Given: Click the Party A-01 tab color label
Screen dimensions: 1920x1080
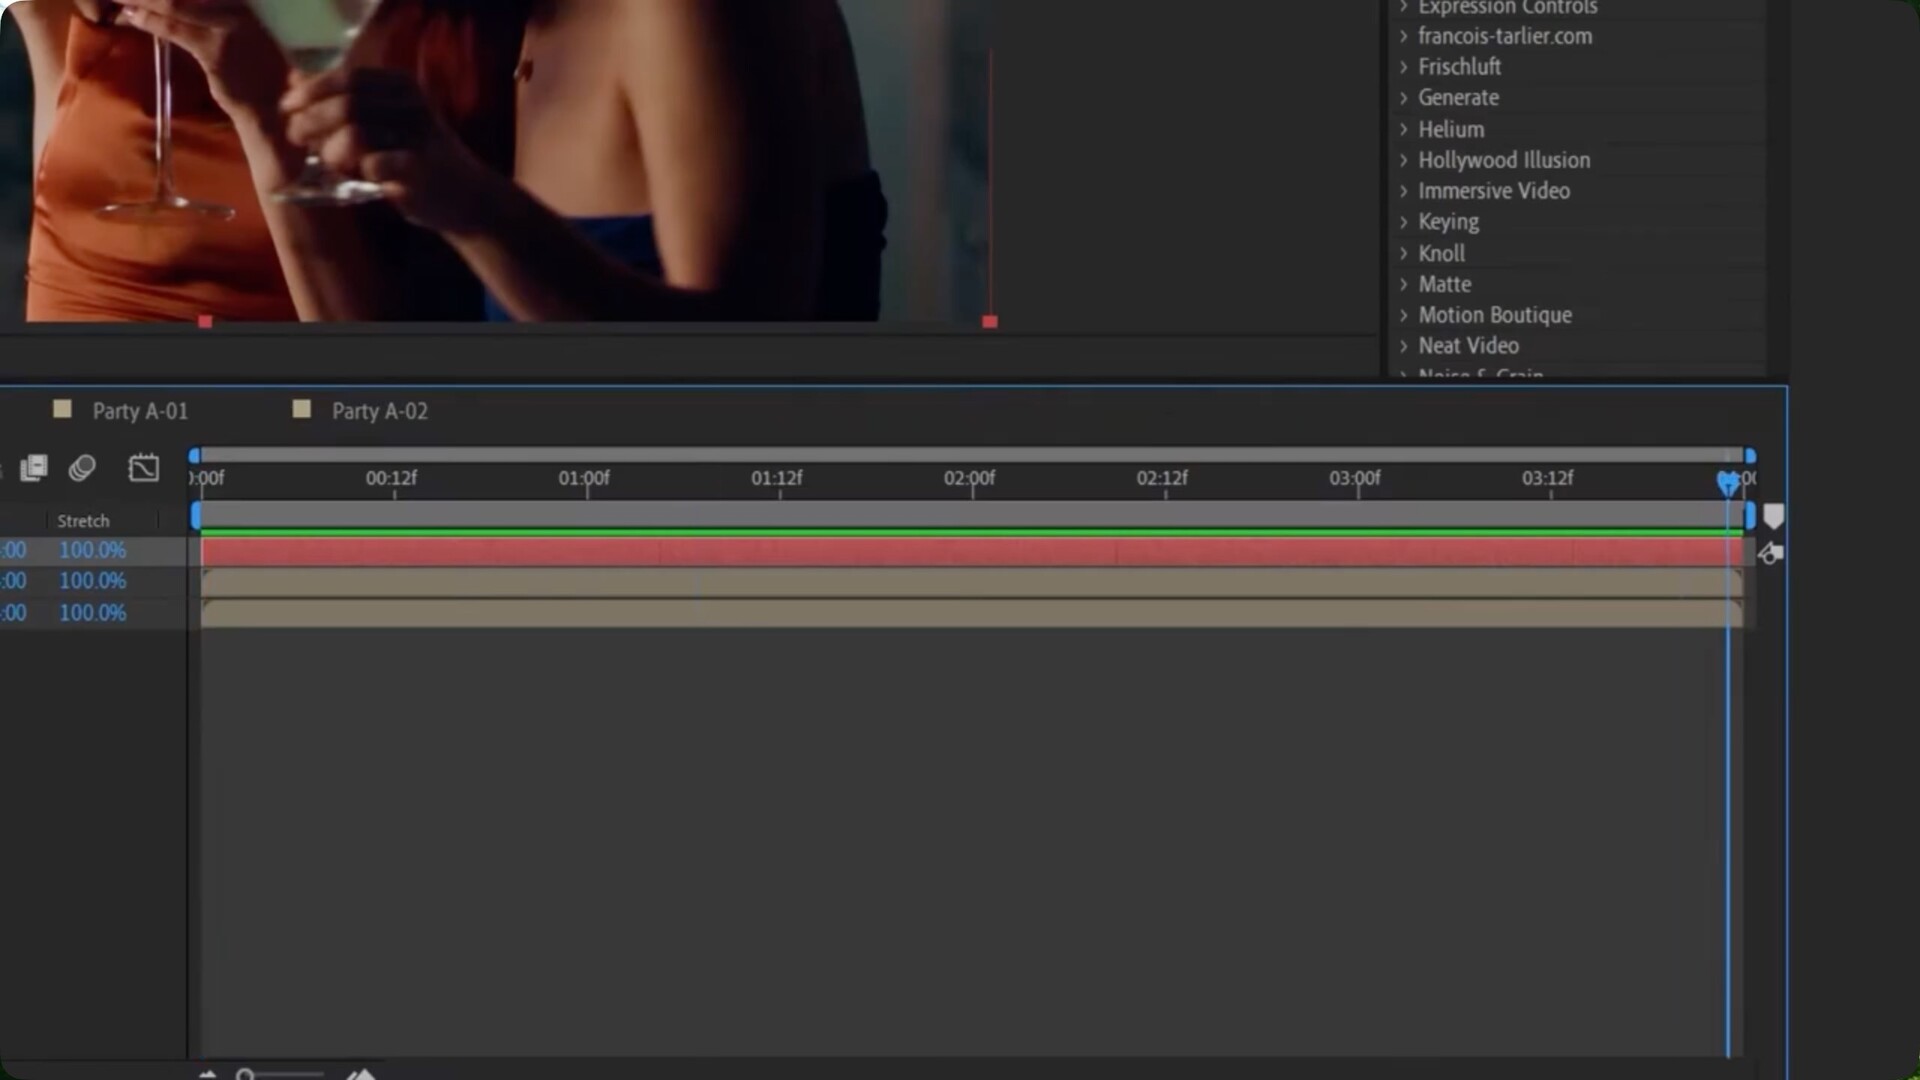Looking at the screenshot, I should (x=62, y=409).
